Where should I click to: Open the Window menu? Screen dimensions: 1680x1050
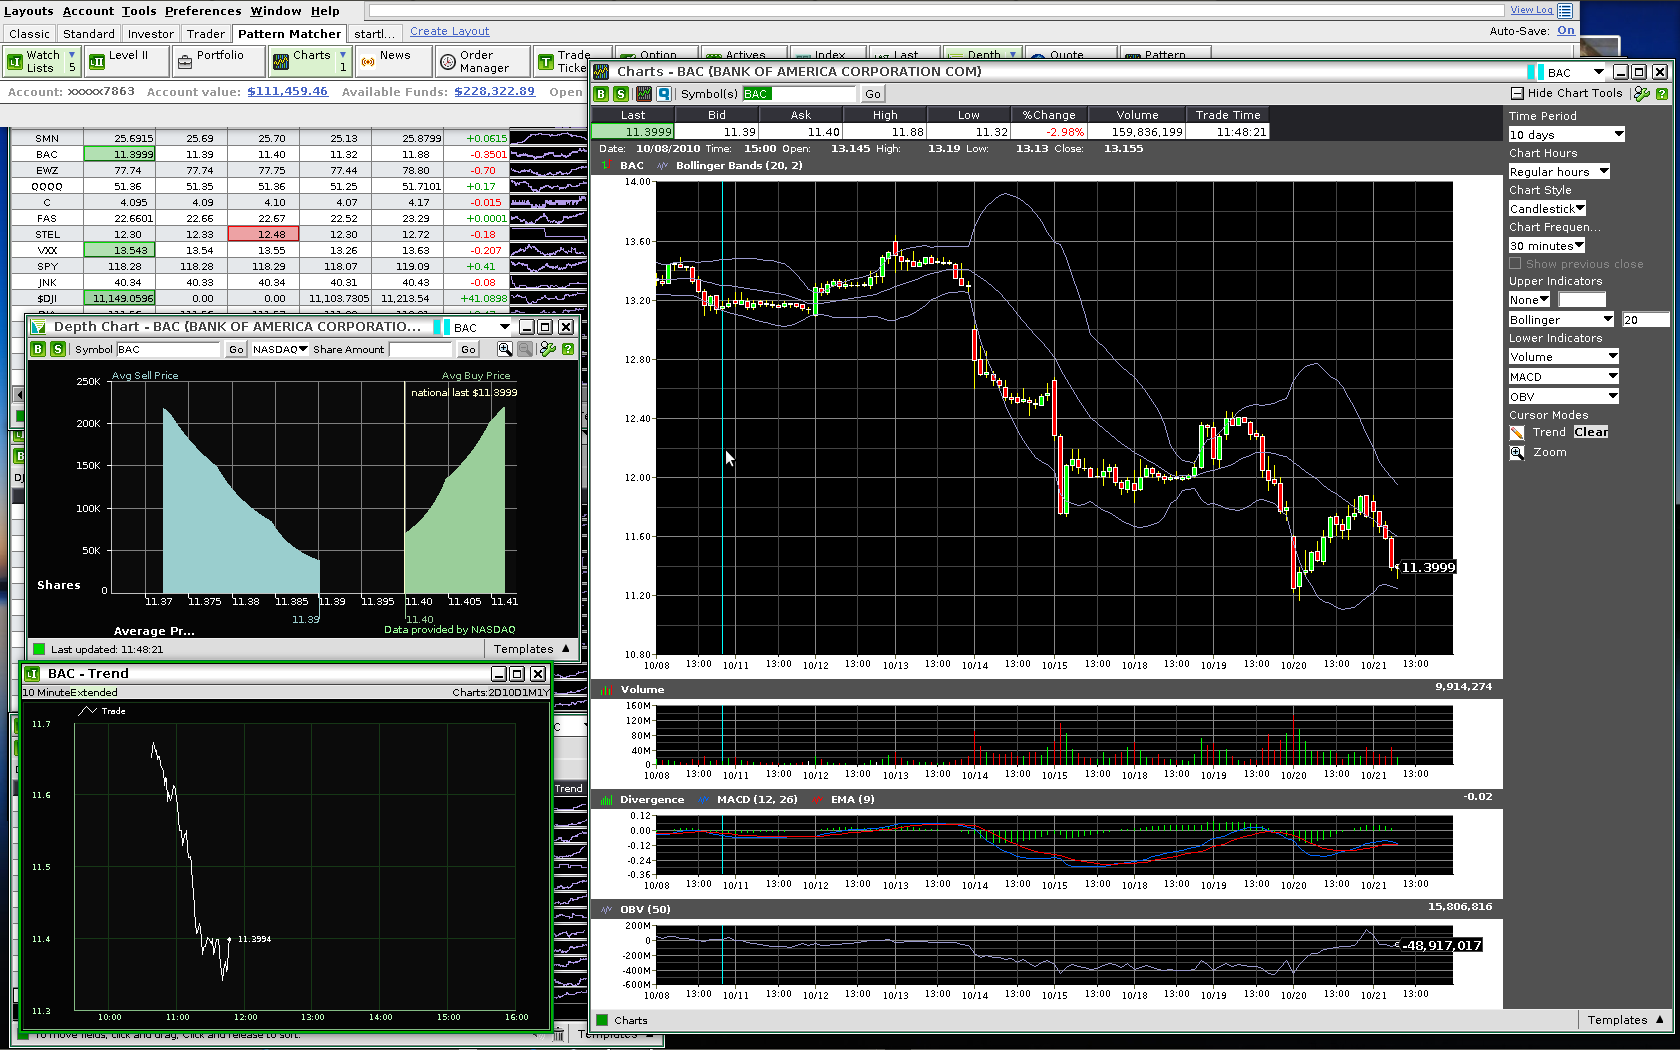coord(275,11)
